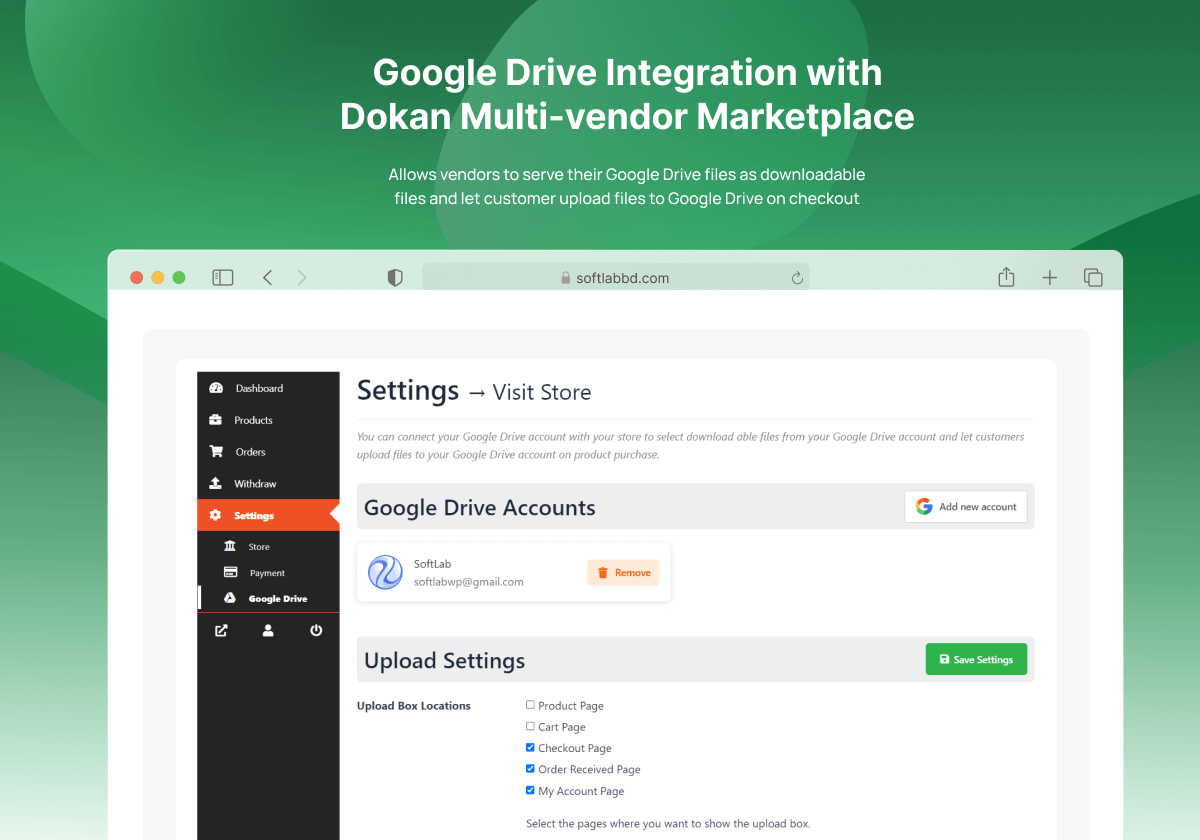Image resolution: width=1200 pixels, height=840 pixels.
Task: Click the browser share icon
Action: 1007,277
